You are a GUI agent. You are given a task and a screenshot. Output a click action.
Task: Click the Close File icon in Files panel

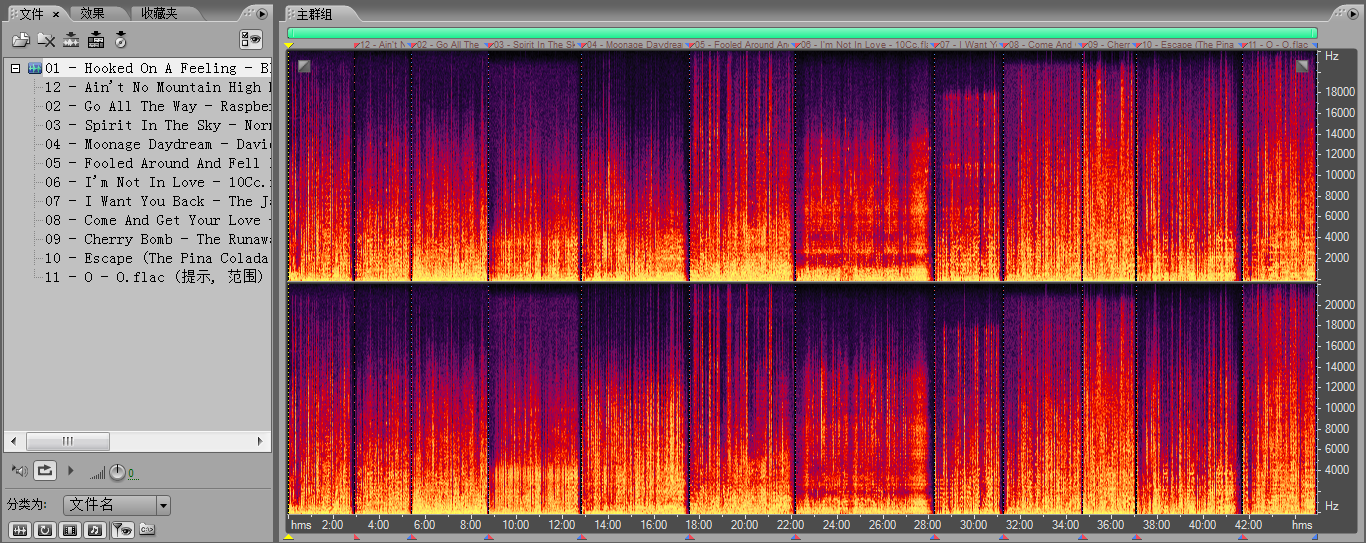coord(46,40)
